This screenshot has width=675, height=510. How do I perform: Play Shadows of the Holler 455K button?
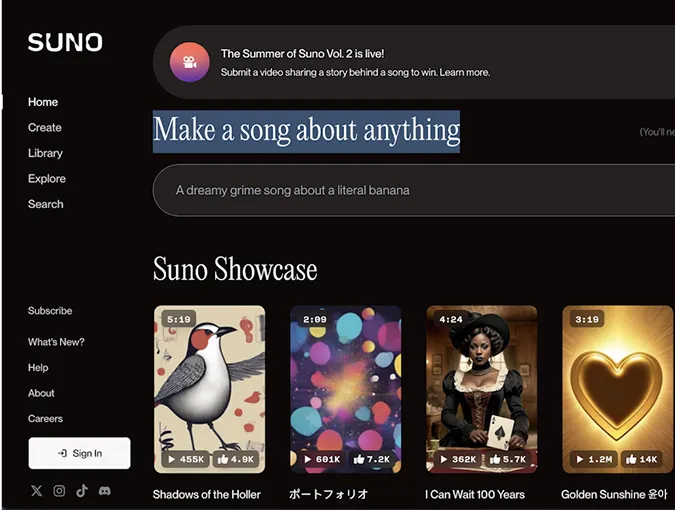(186, 459)
